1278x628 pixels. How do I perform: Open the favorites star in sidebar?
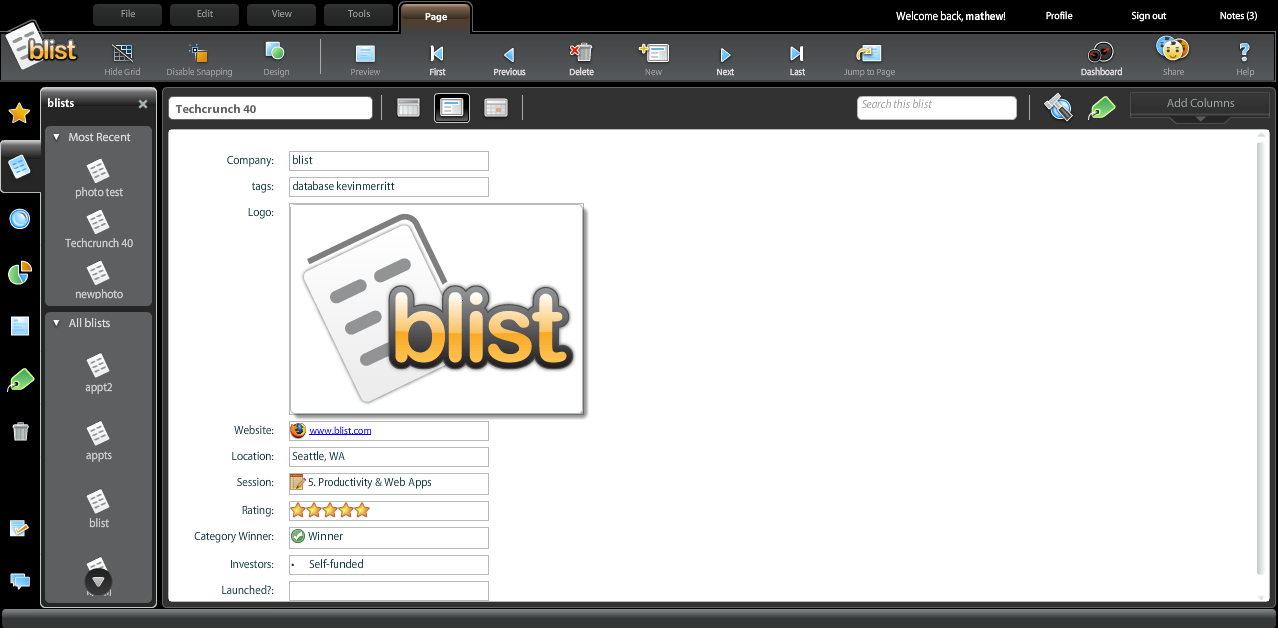19,114
